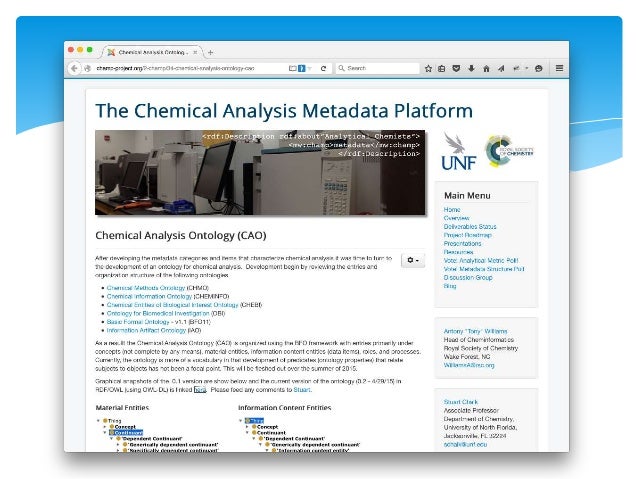
Task: Open Home in Main Menu
Action: tap(452, 210)
